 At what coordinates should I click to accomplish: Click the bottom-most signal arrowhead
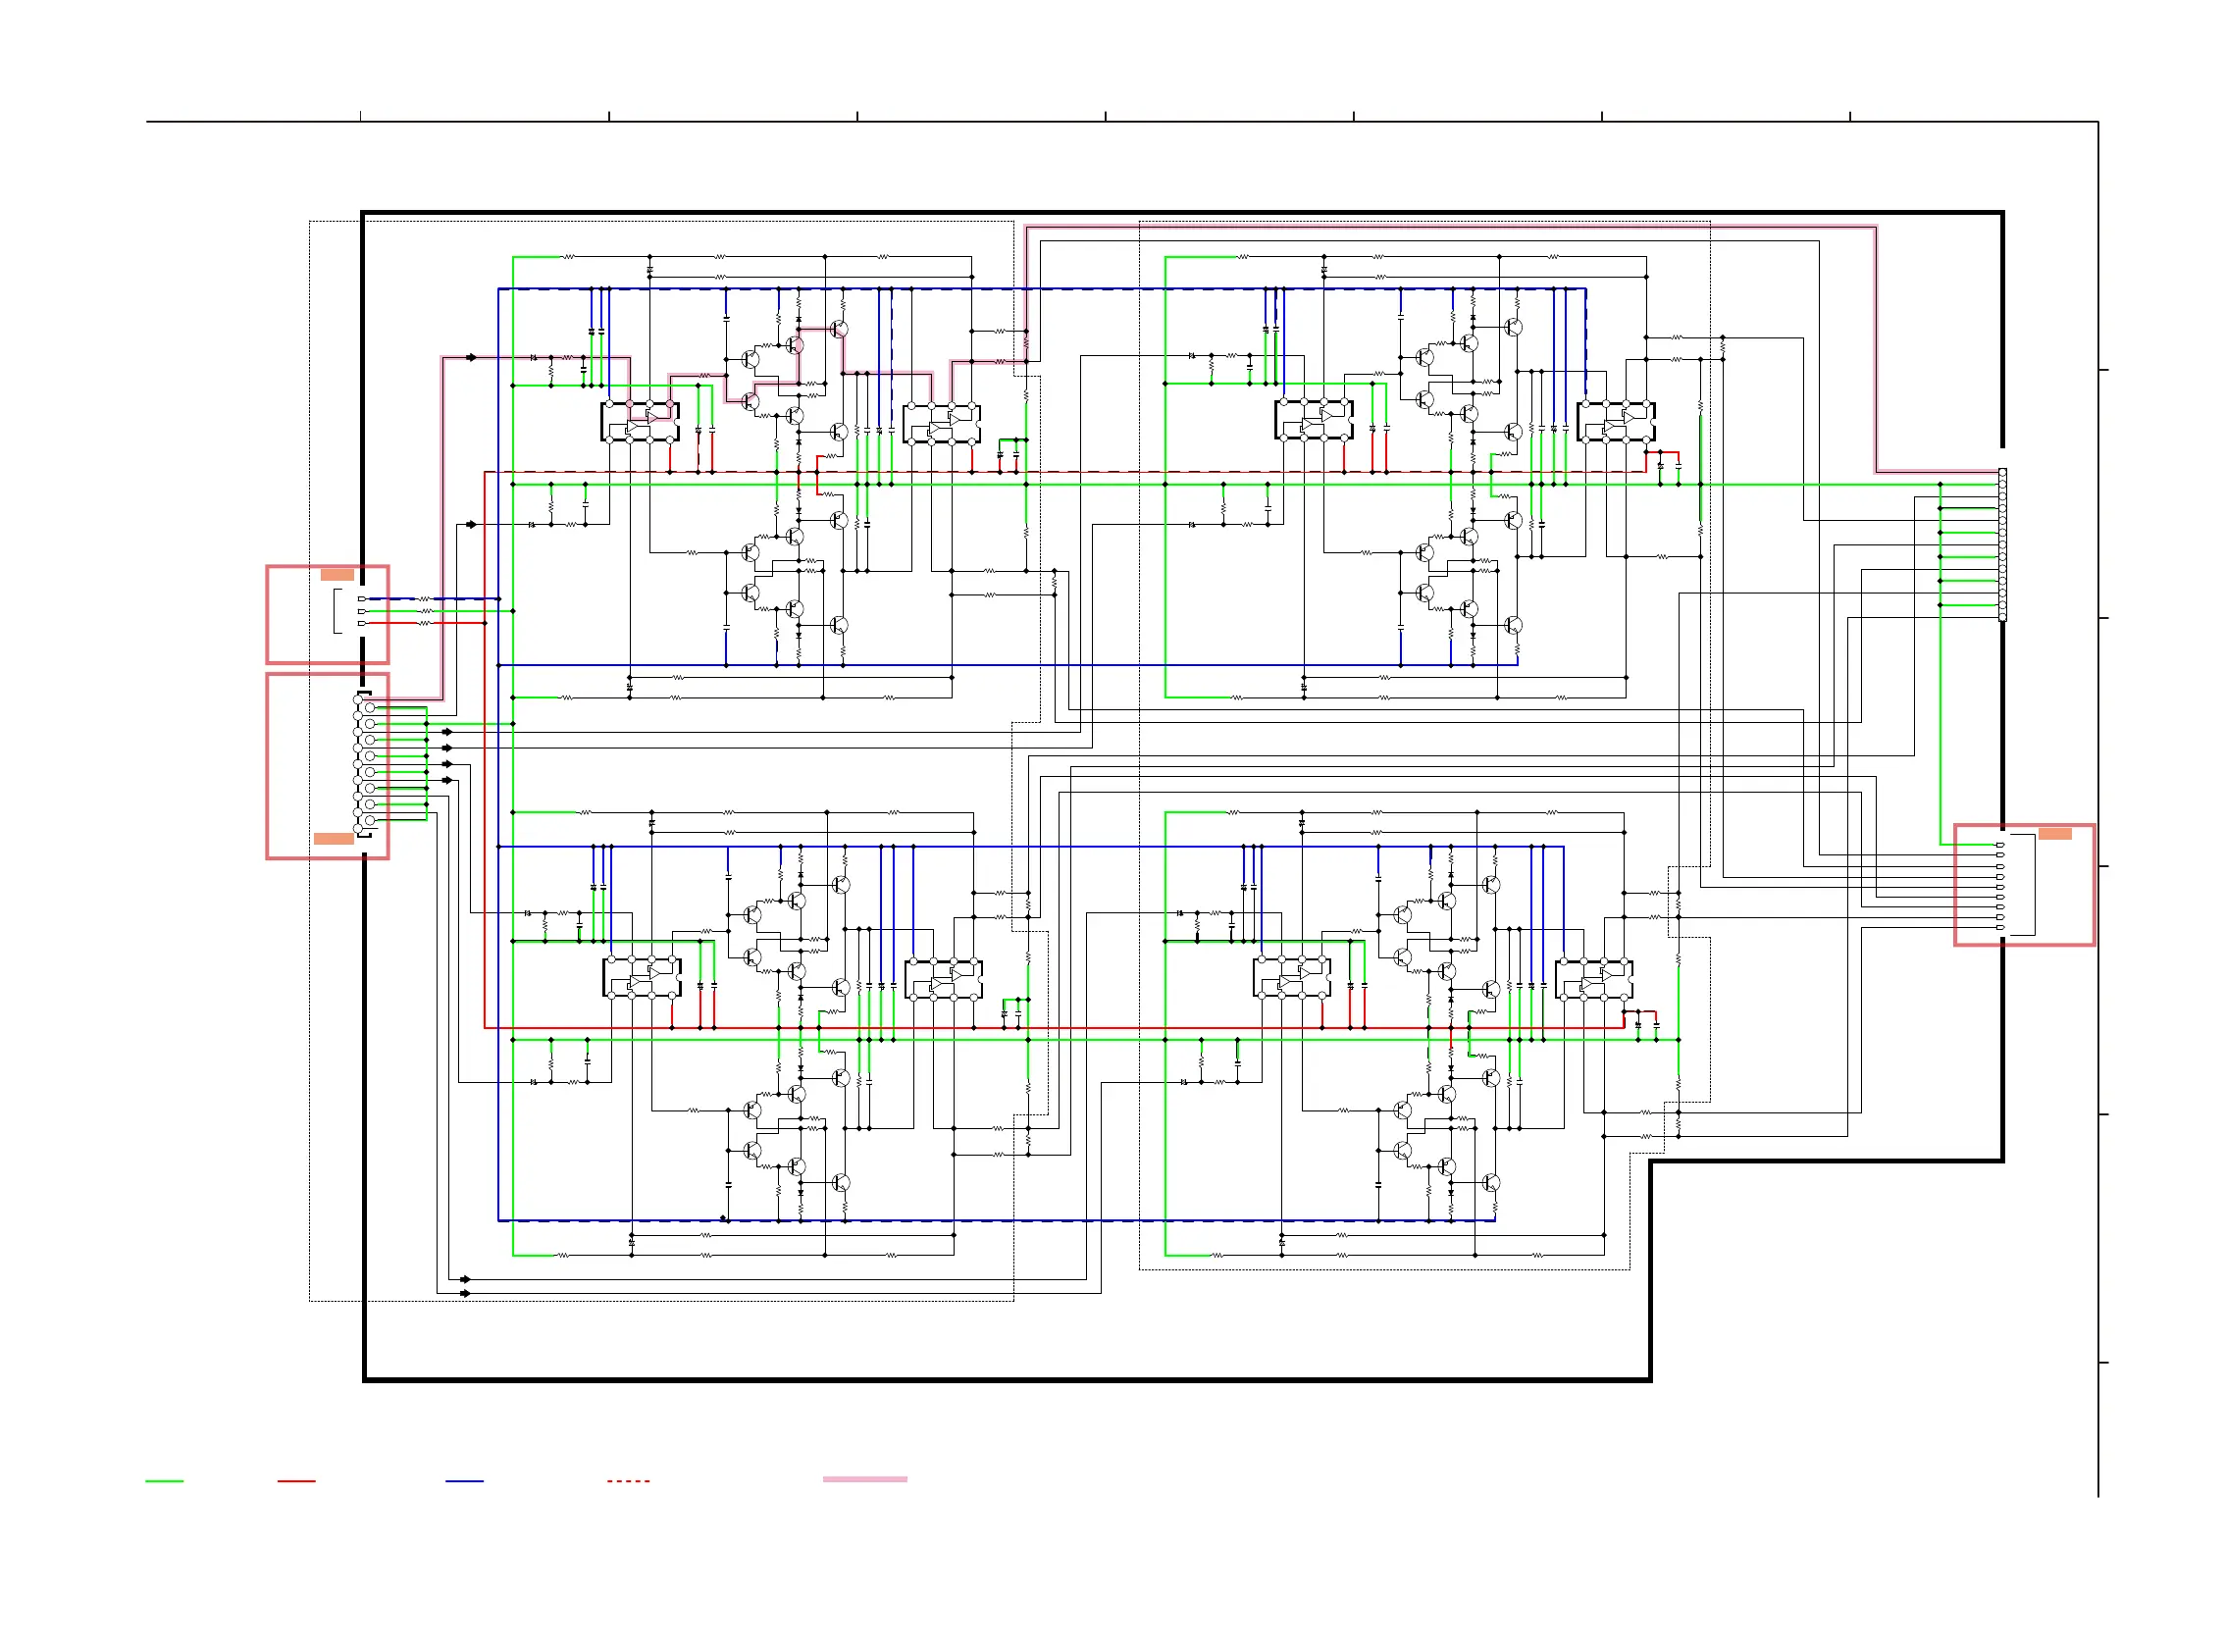[x=465, y=1293]
